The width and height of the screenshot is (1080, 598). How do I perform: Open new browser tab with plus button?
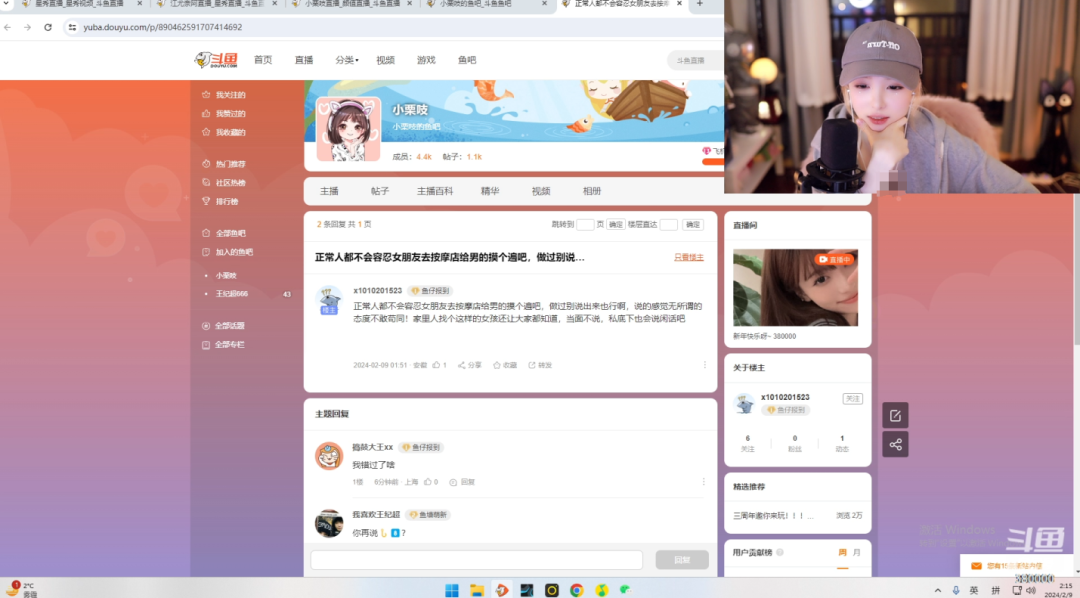[700, 4]
